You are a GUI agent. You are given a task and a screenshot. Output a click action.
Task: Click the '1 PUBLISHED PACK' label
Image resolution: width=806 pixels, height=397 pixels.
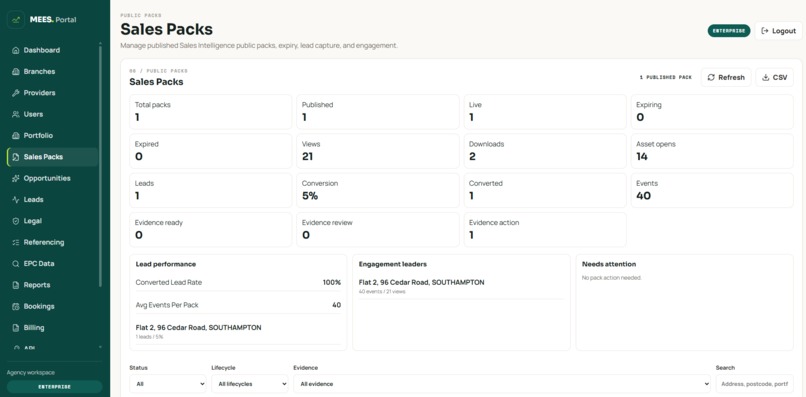pyautogui.click(x=666, y=78)
